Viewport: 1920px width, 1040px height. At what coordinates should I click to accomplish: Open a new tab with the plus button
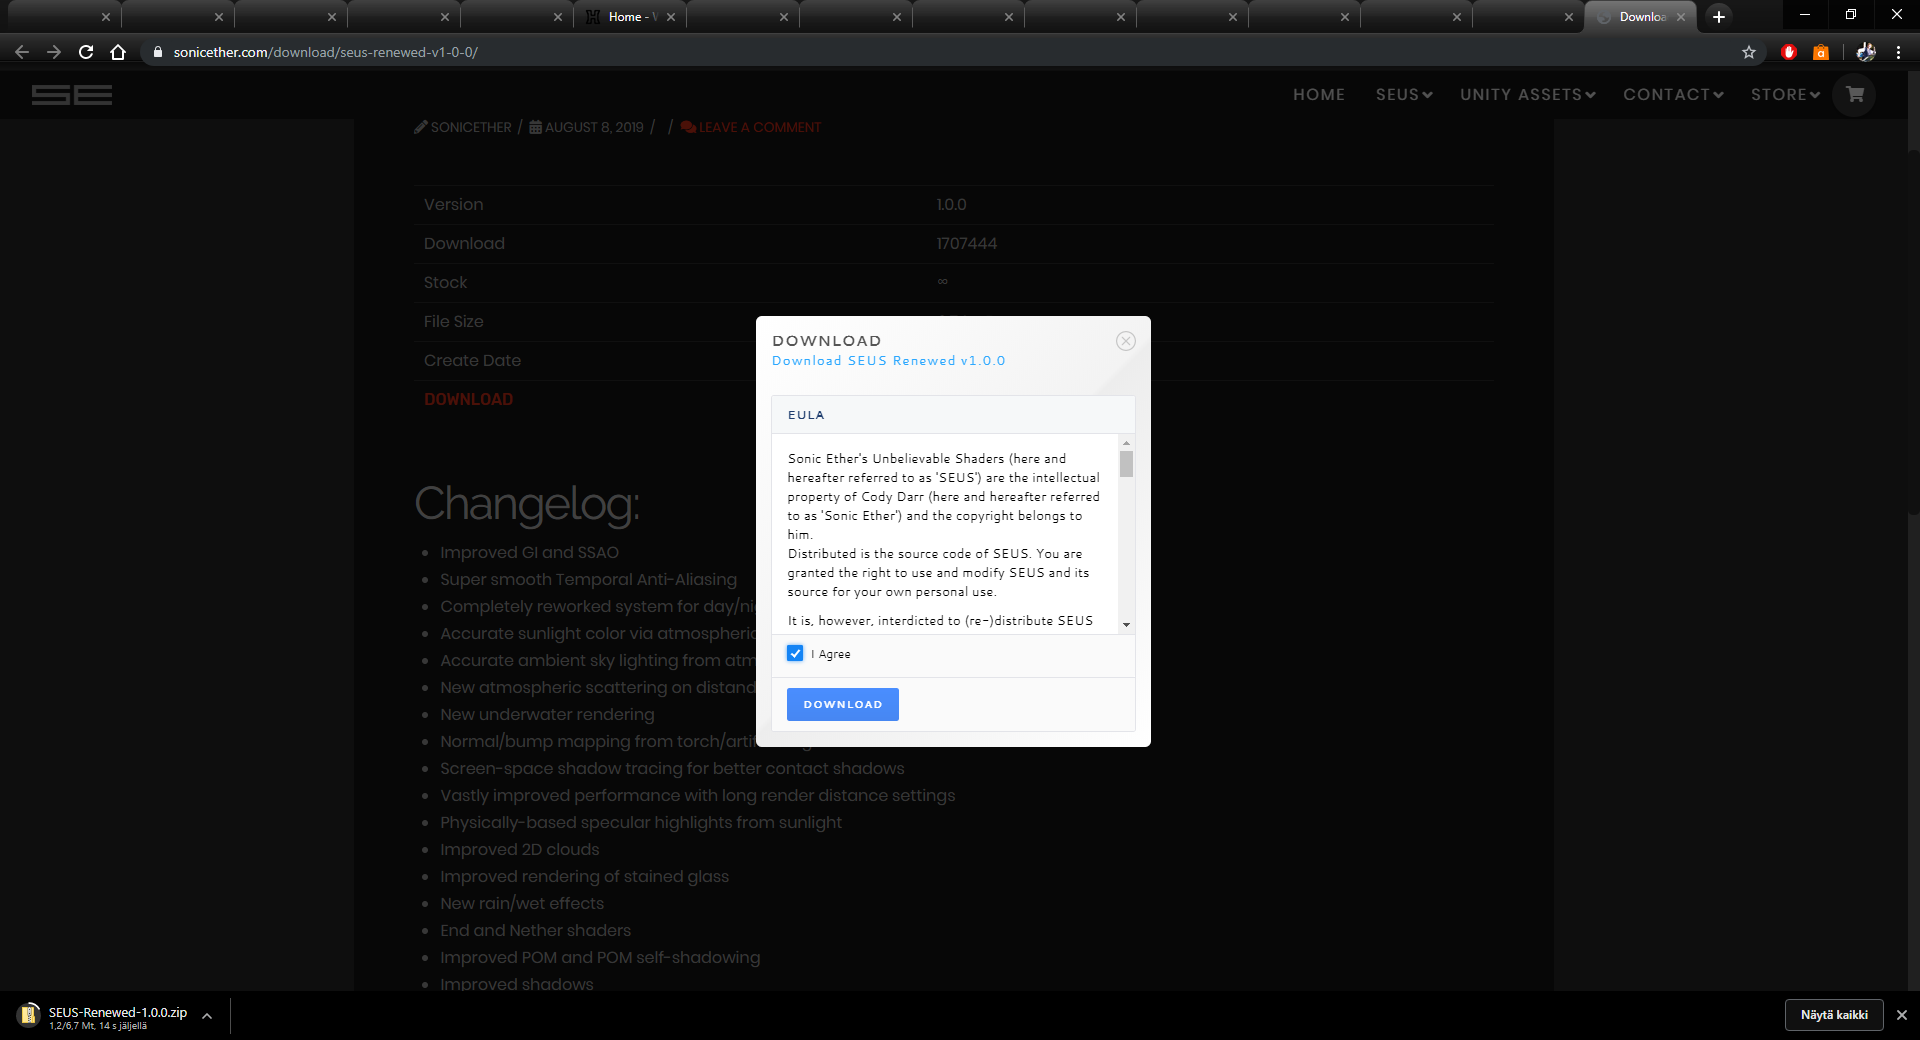tap(1719, 16)
